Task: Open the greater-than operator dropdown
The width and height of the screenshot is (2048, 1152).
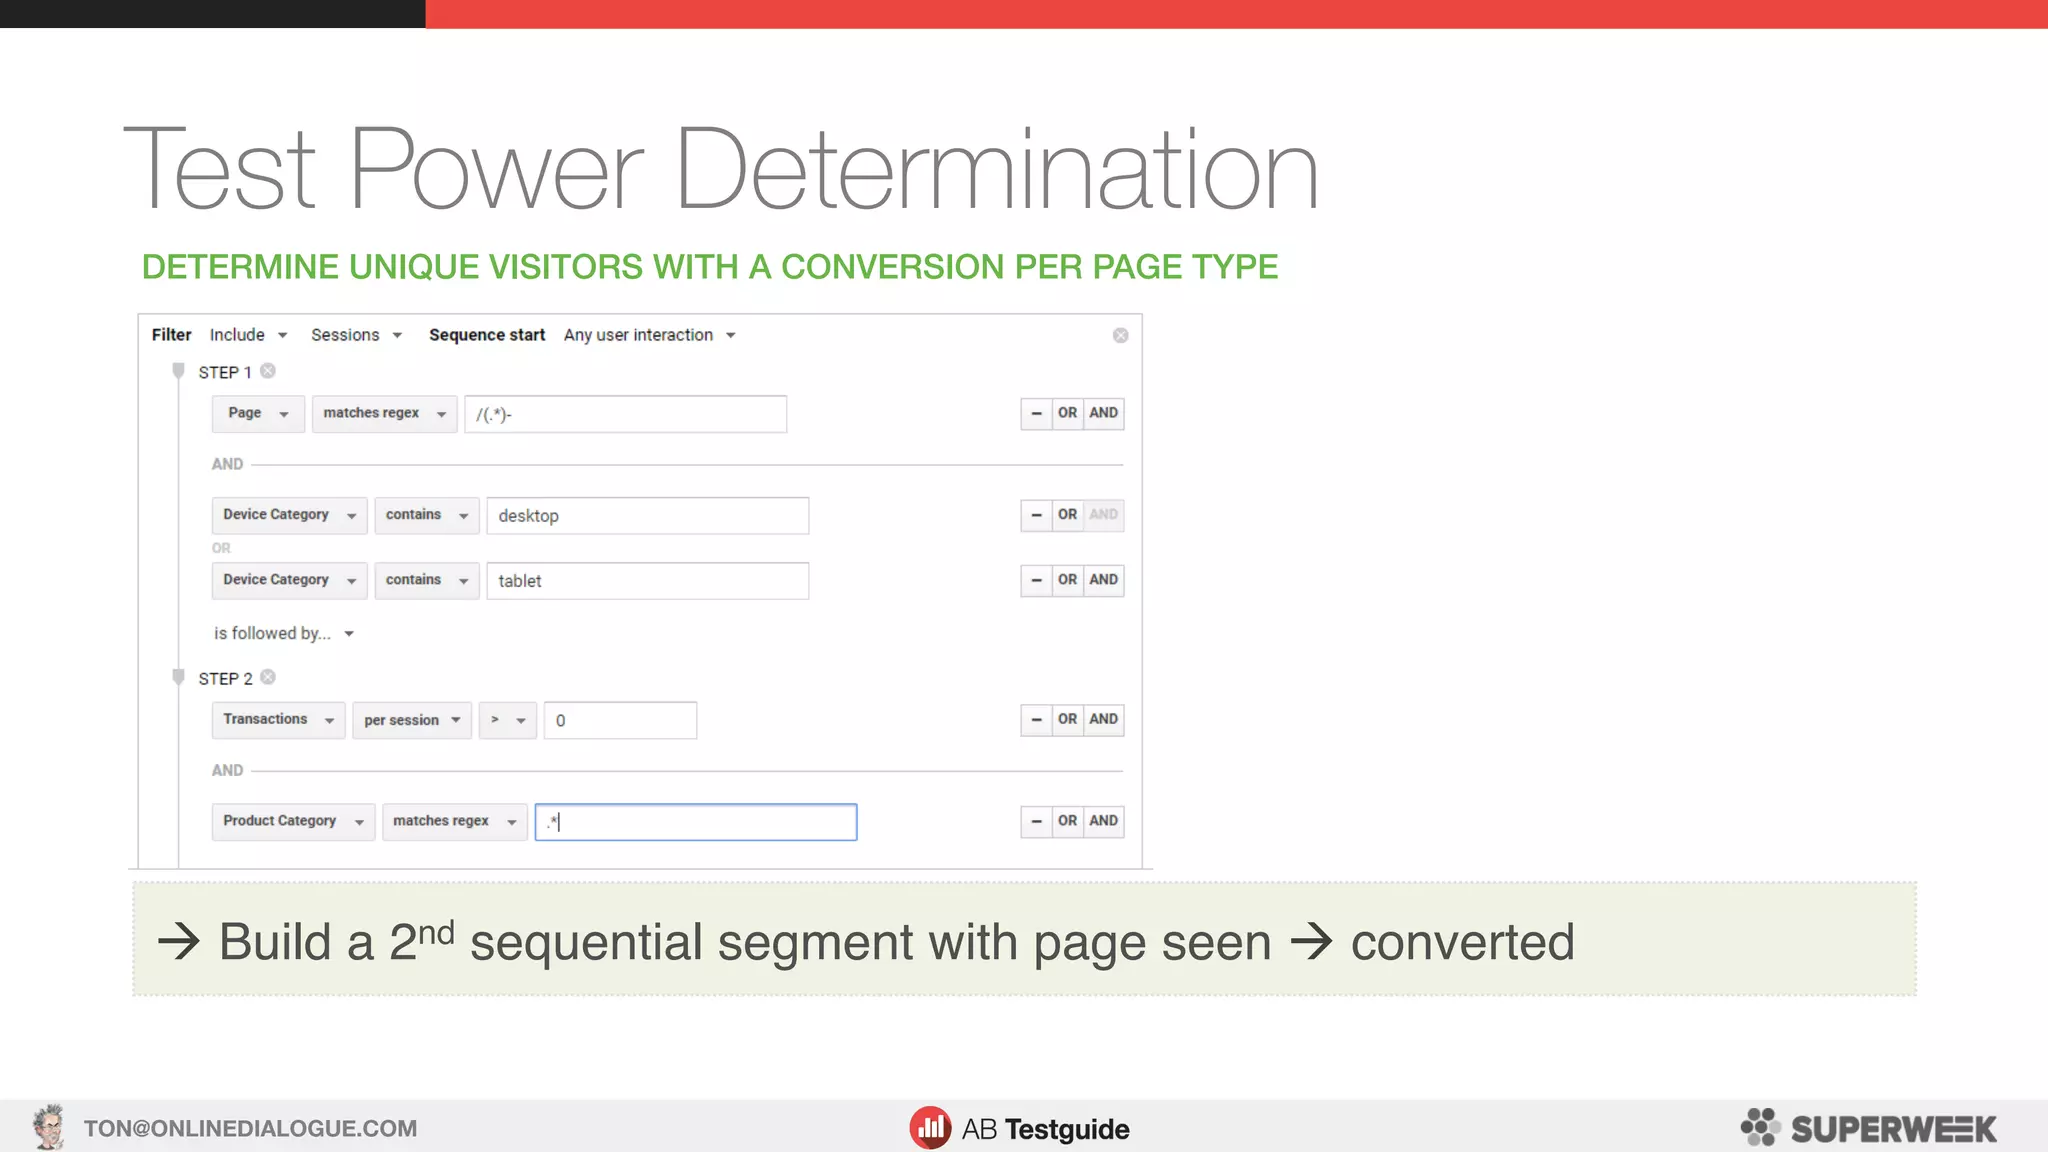Action: (x=508, y=720)
